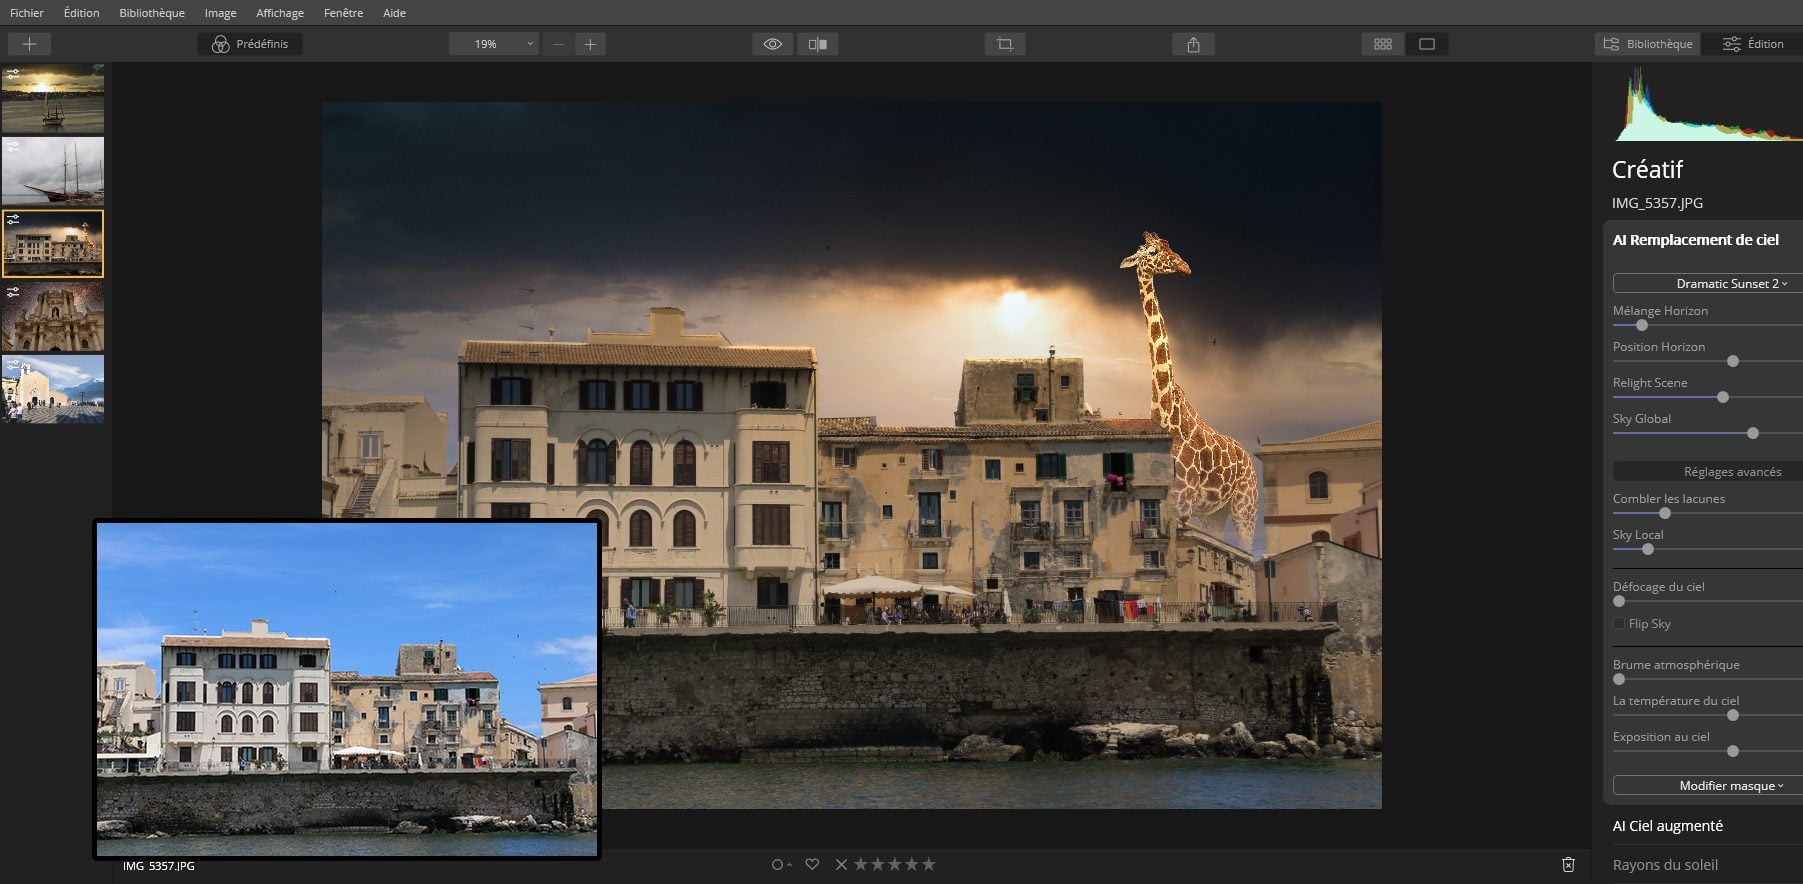Toggle before/after compare view
1803x884 pixels.
point(818,44)
